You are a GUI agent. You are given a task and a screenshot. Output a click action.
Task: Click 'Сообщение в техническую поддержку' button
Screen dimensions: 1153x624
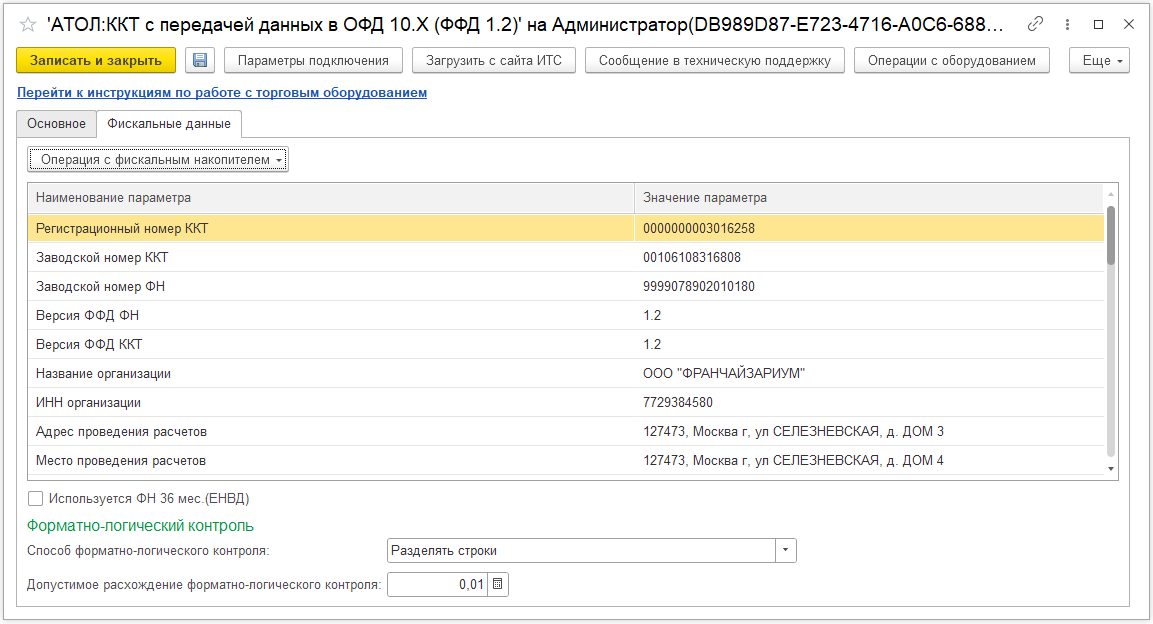point(714,61)
